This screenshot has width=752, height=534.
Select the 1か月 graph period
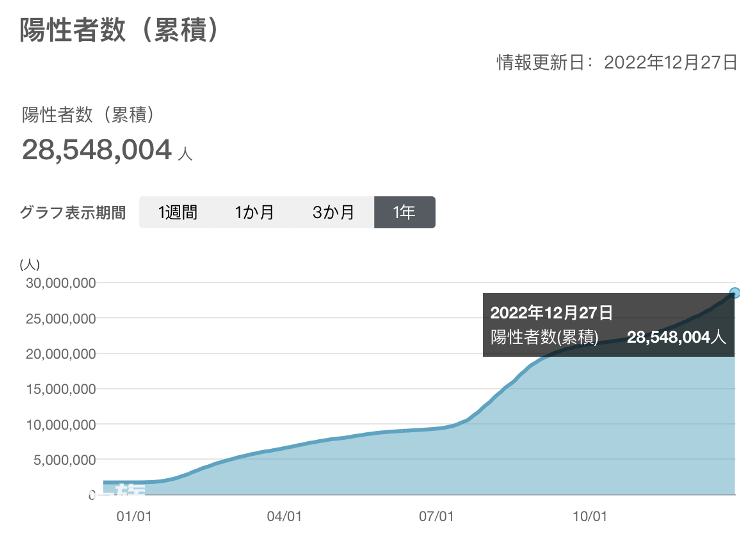pos(255,212)
